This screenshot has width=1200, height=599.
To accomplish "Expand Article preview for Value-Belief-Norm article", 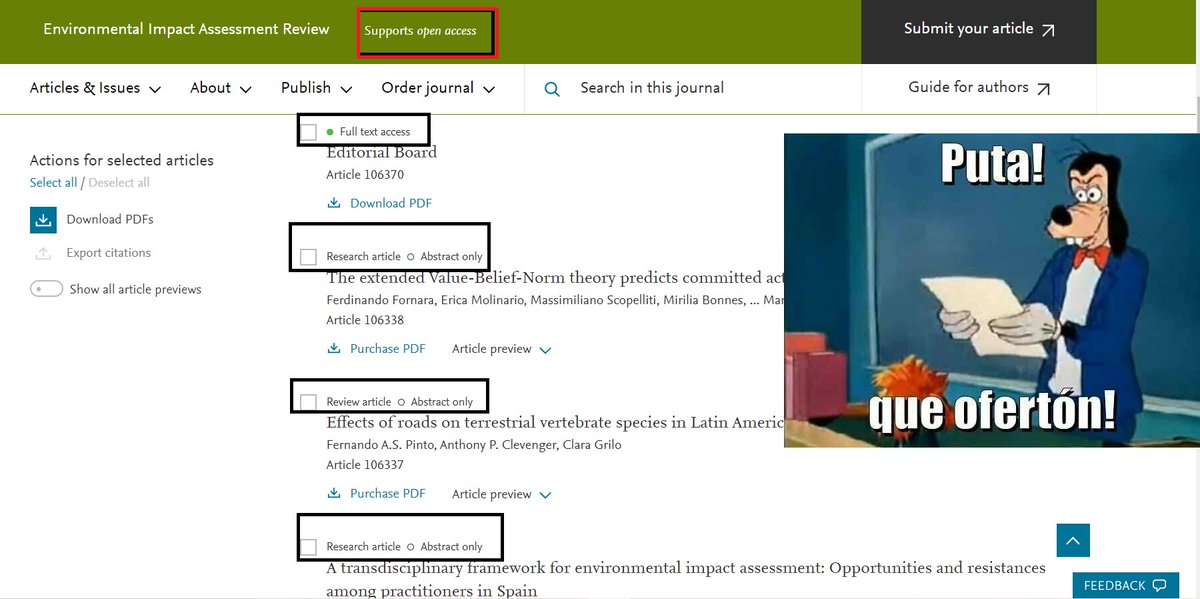I will (x=500, y=348).
